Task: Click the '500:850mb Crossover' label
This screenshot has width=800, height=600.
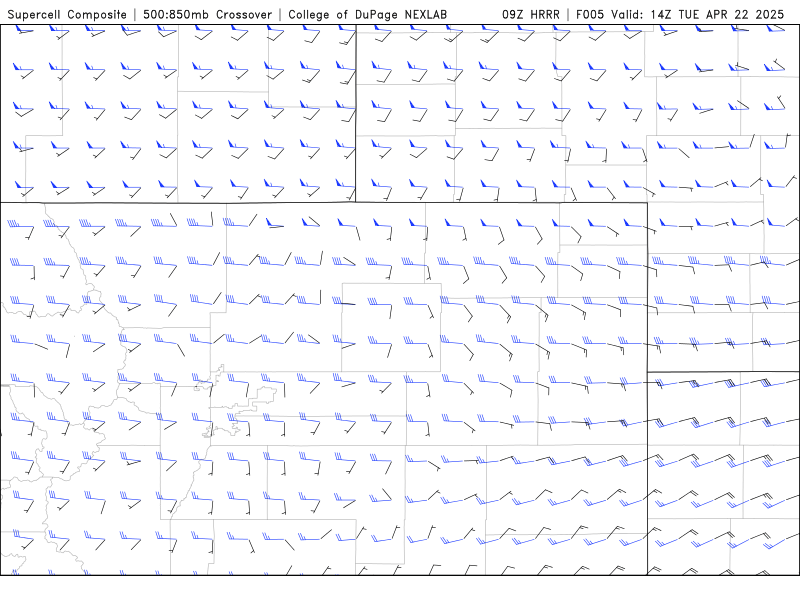Action: click(207, 15)
